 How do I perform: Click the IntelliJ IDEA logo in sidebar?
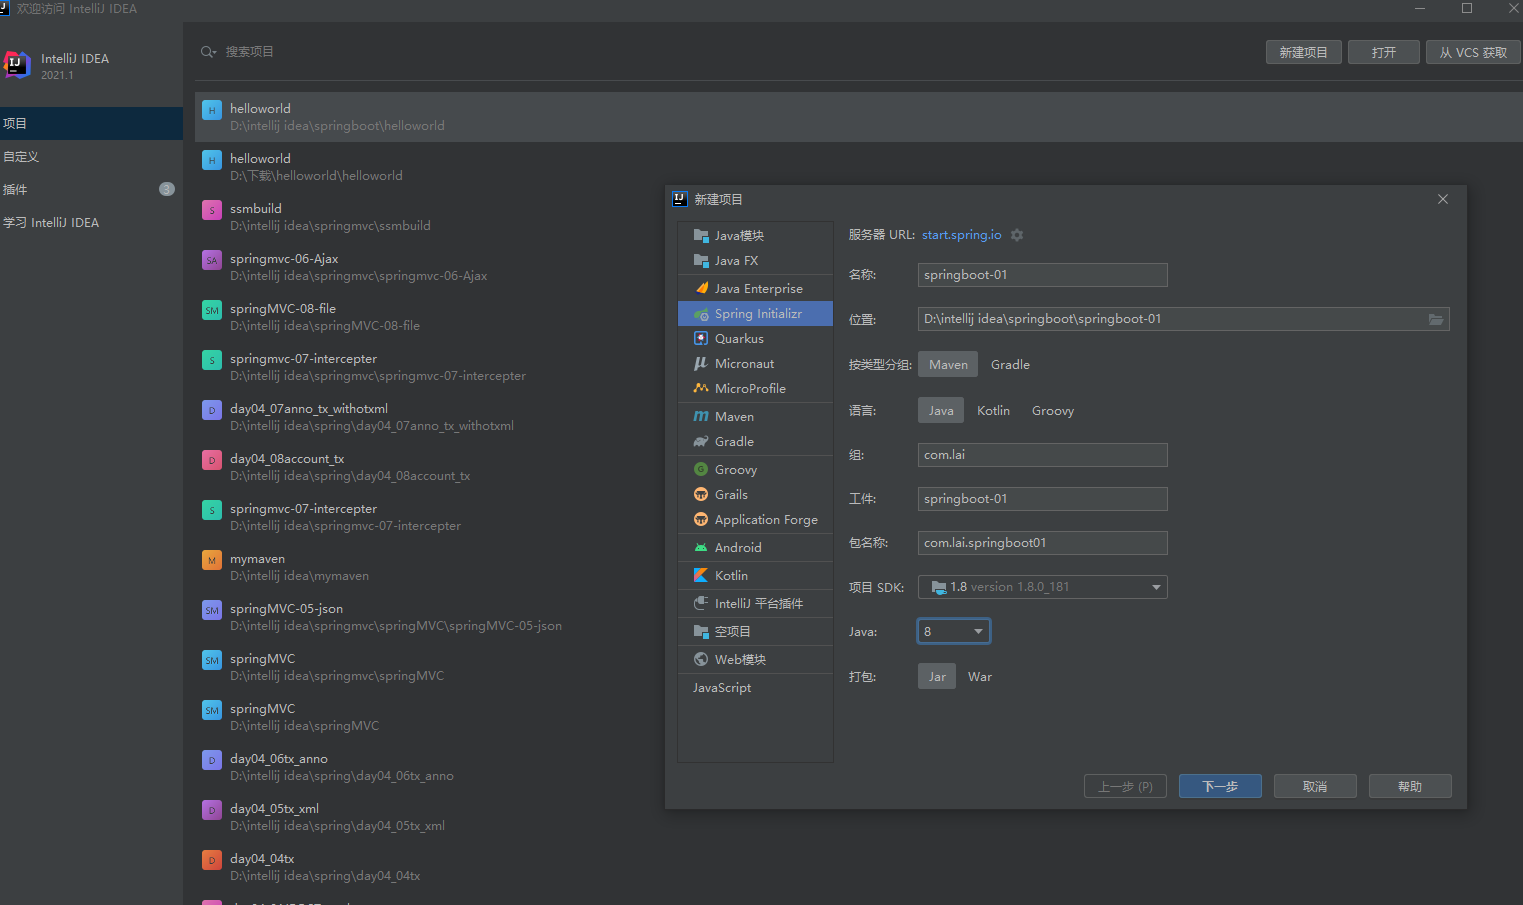point(17,66)
